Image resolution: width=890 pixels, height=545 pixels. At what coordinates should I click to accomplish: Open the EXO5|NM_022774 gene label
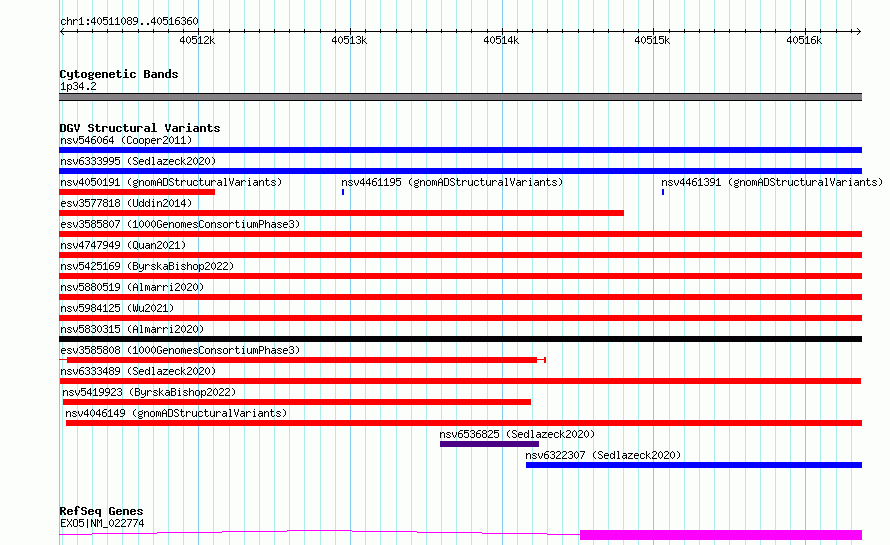pyautogui.click(x=102, y=523)
